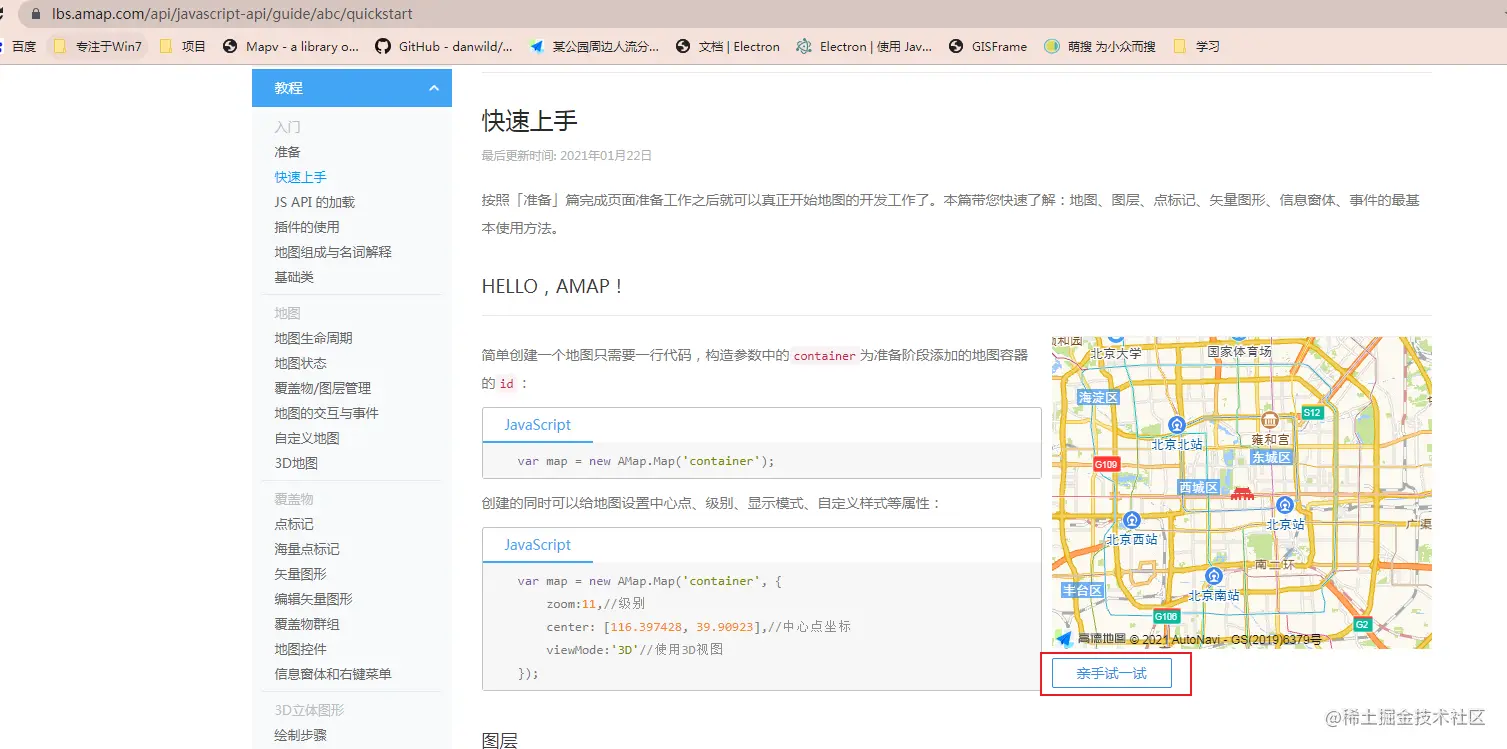Image resolution: width=1507 pixels, height=749 pixels.
Task: Select the second JavaScript code tab
Action: click(x=537, y=545)
